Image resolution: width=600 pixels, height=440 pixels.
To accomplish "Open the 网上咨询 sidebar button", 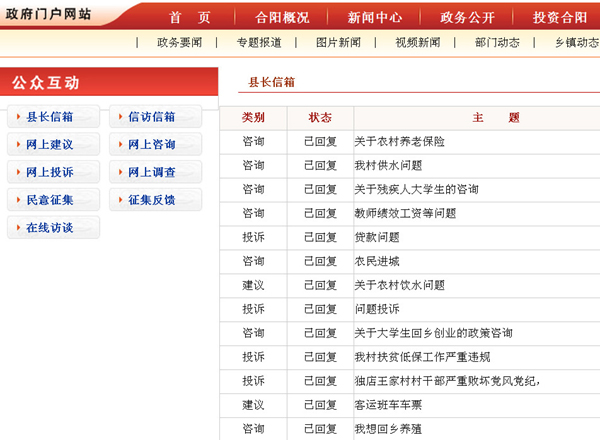I will click(155, 145).
